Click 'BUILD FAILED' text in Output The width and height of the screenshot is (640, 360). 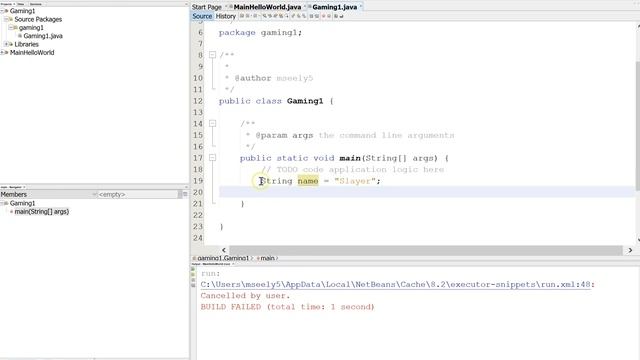click(x=231, y=307)
